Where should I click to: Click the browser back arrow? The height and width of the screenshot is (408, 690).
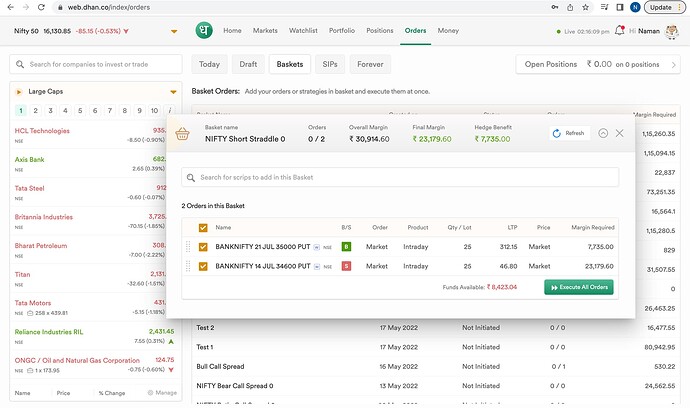(x=11, y=7)
